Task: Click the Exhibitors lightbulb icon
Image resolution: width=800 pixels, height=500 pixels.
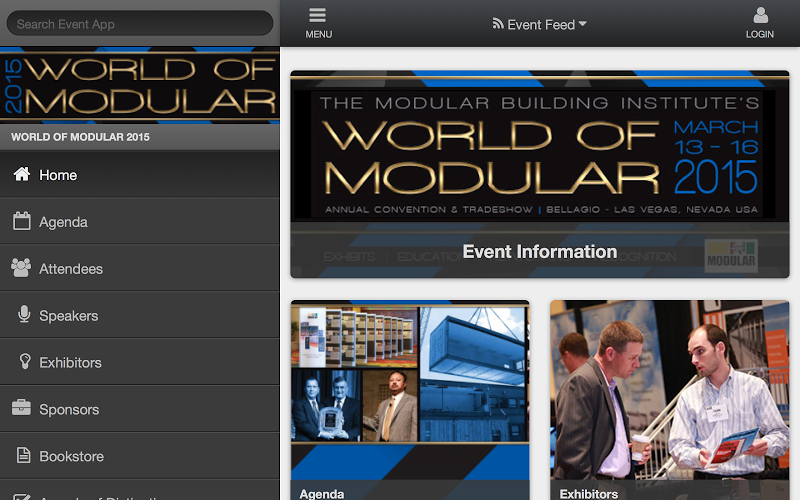Action: point(25,361)
